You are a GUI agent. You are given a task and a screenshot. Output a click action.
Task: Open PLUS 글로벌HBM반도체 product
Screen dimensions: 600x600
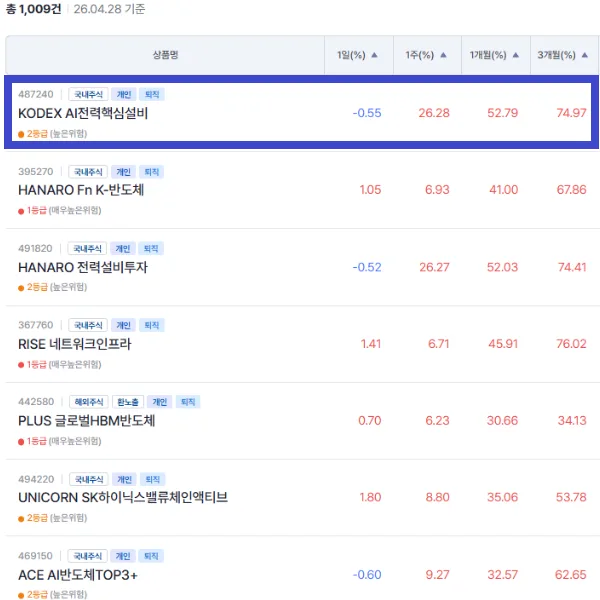(x=86, y=421)
